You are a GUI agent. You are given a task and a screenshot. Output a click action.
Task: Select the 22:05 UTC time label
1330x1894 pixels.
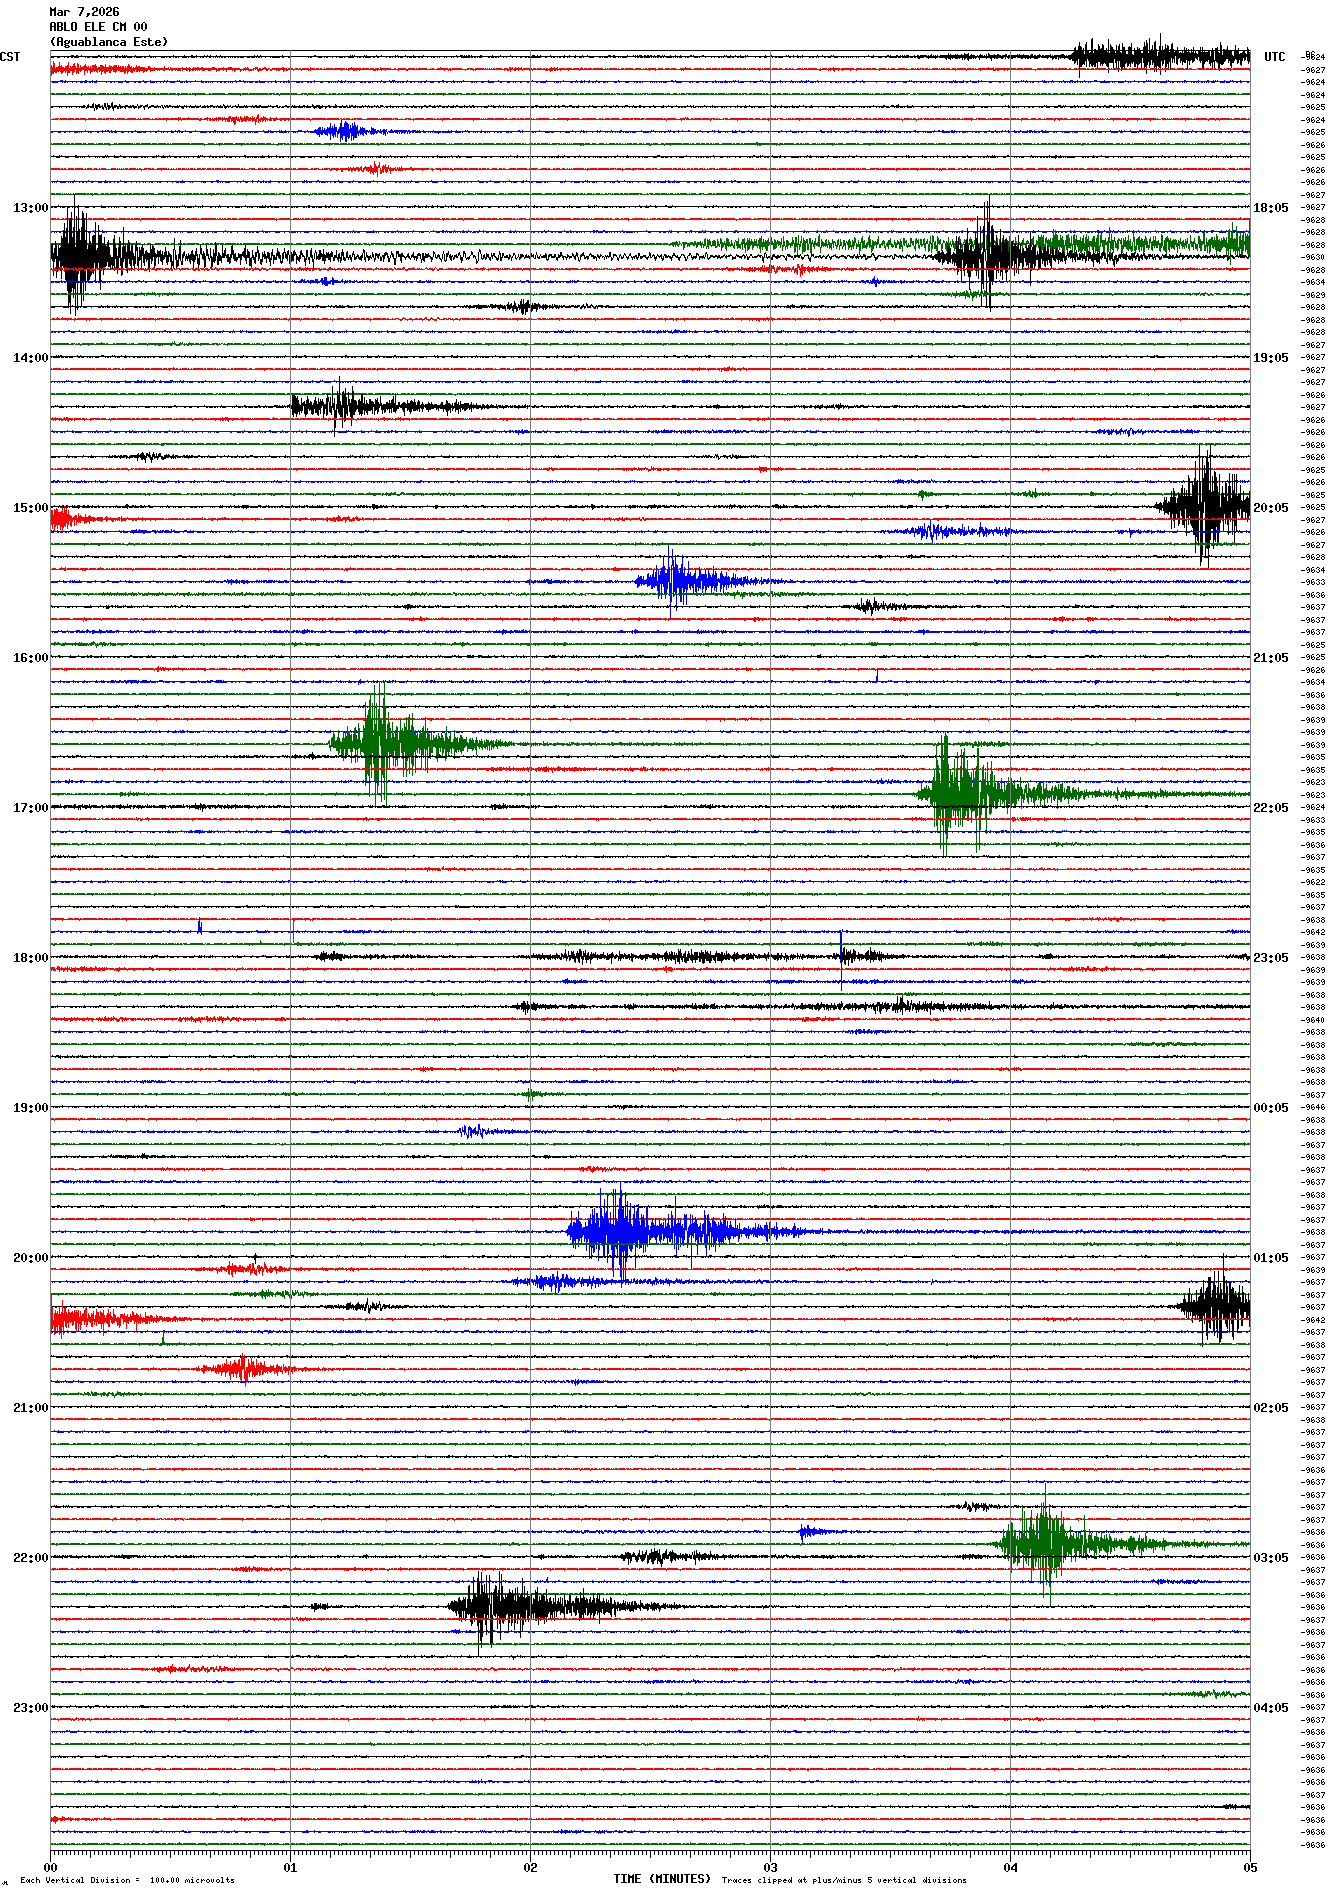pyautogui.click(x=1270, y=808)
